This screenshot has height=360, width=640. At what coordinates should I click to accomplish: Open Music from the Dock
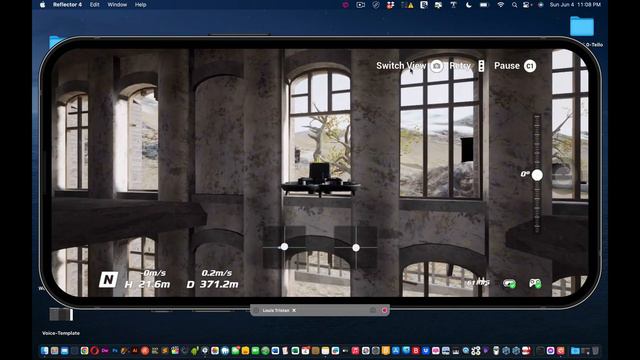(x=356, y=351)
